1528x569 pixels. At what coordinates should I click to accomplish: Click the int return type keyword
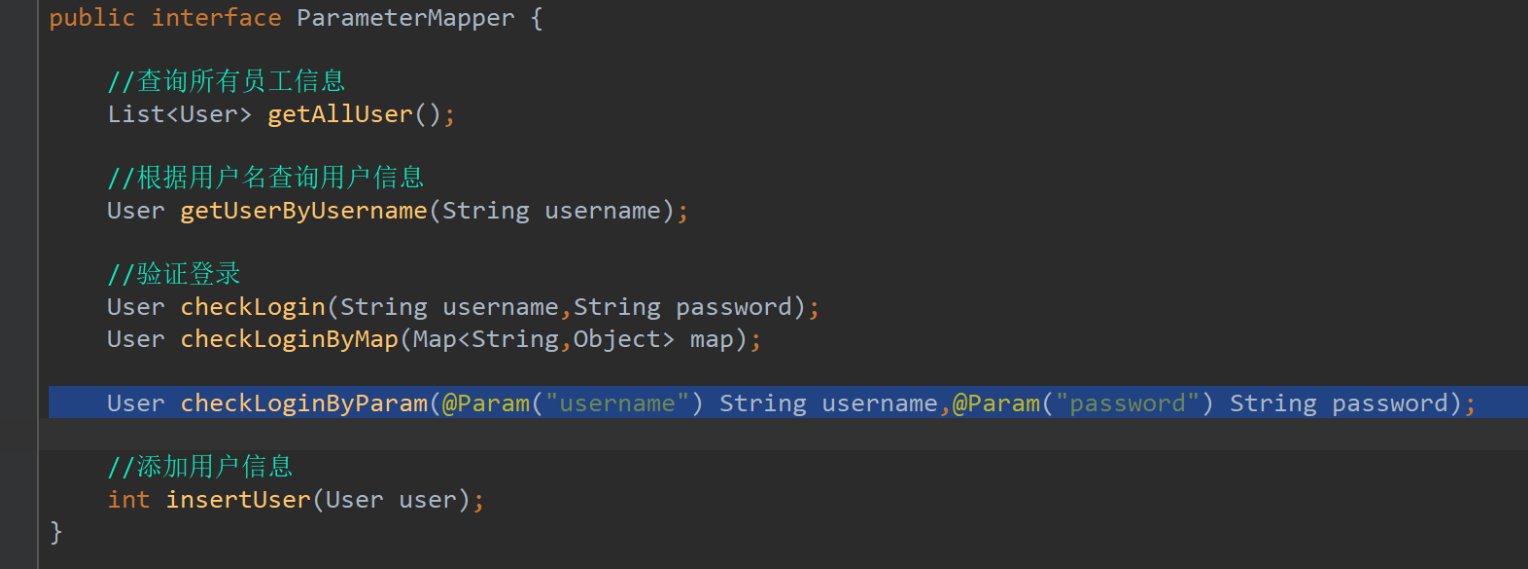(129, 499)
